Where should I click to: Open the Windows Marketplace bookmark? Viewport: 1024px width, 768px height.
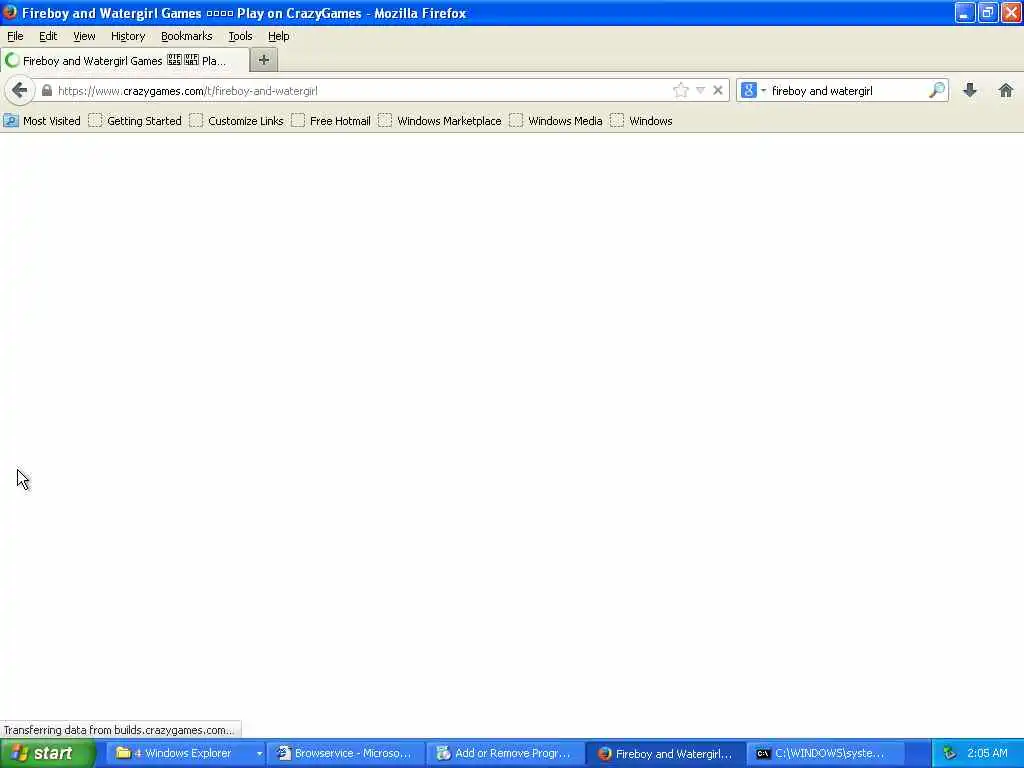pos(440,121)
